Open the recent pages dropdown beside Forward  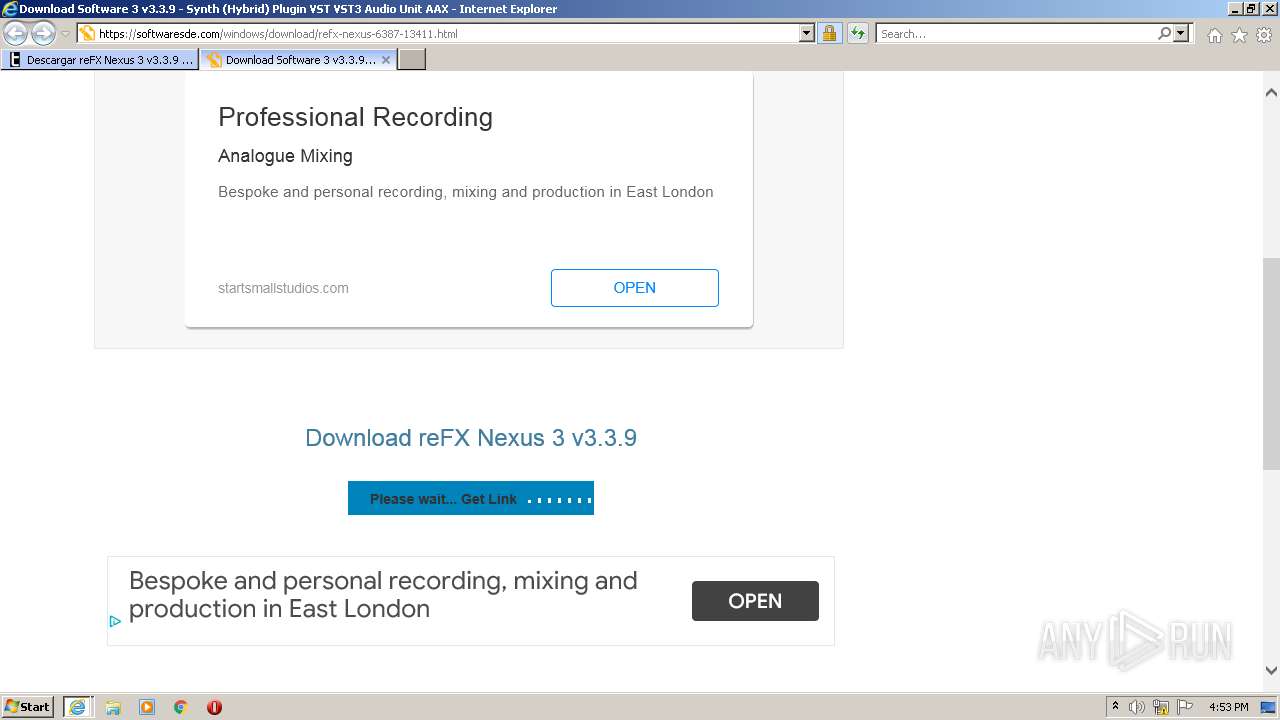tap(65, 34)
